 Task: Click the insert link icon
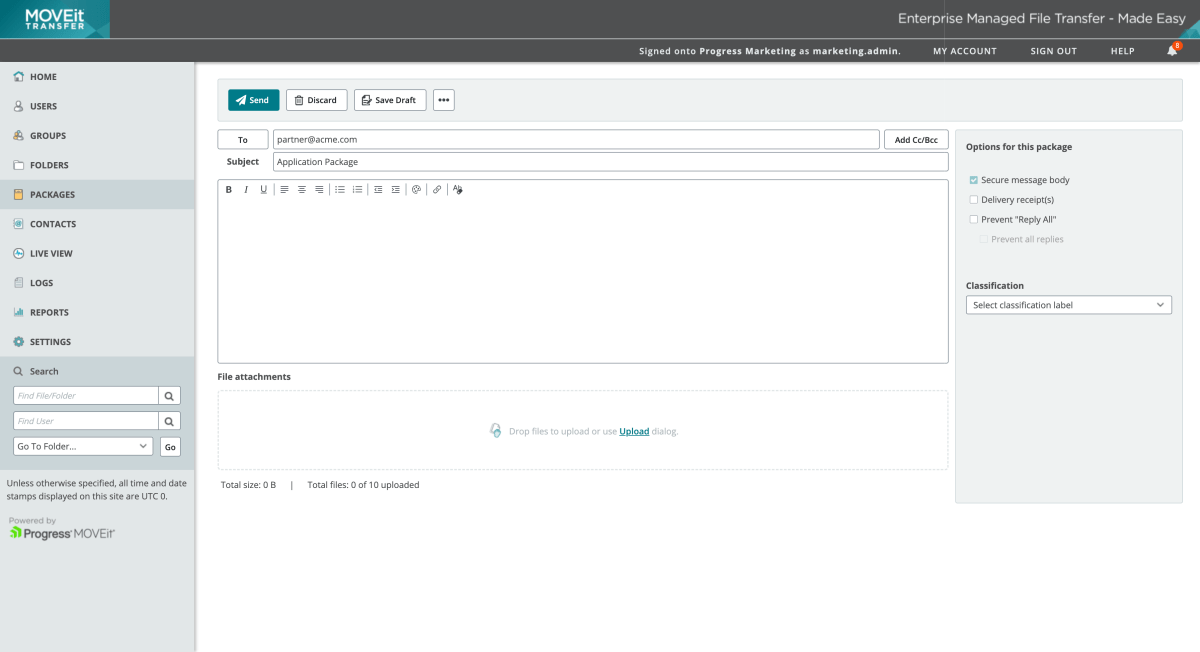[437, 189]
